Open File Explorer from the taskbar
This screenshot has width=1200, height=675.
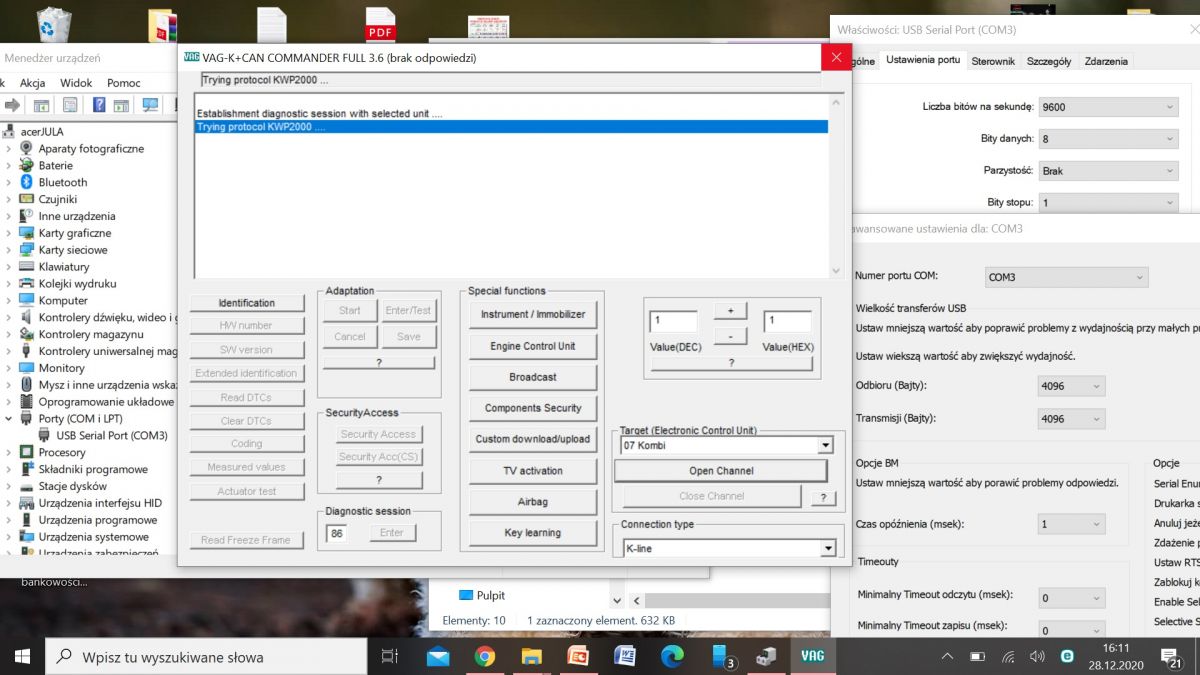coord(532,656)
